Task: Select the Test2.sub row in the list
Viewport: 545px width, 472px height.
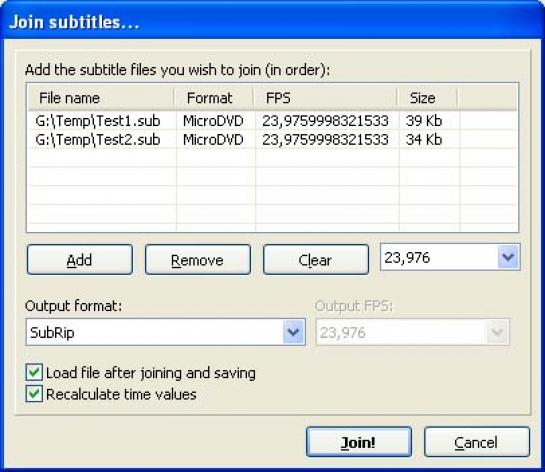Action: click(272, 140)
